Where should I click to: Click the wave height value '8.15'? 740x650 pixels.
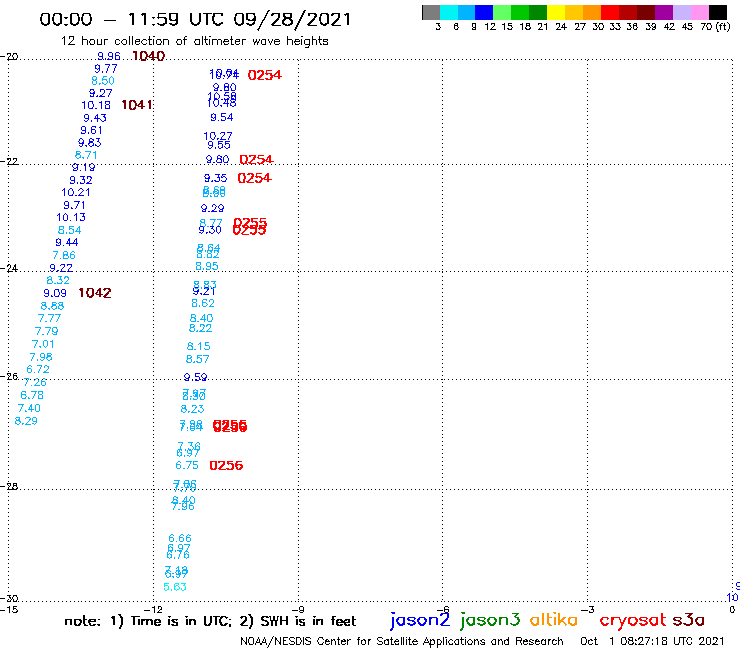pos(199,346)
